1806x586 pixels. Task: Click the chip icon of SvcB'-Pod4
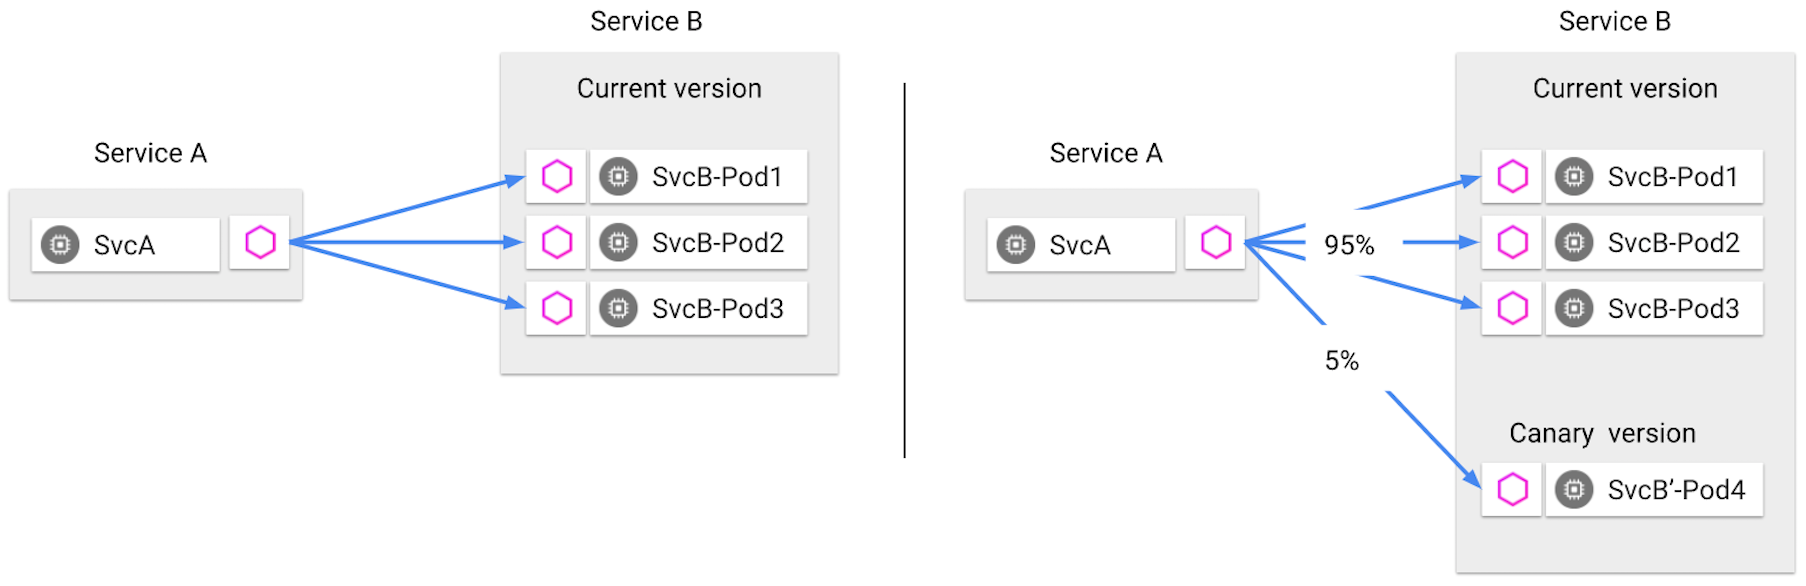click(x=1574, y=489)
